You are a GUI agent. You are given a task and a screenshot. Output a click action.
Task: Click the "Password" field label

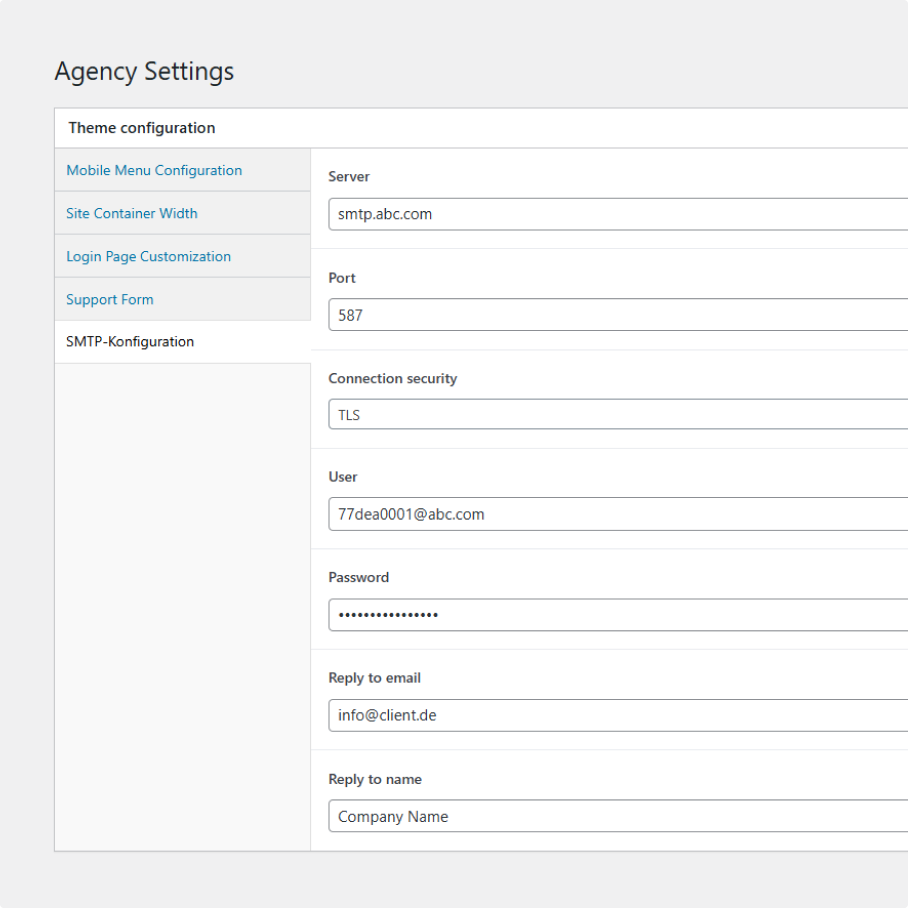pyautogui.click(x=358, y=578)
